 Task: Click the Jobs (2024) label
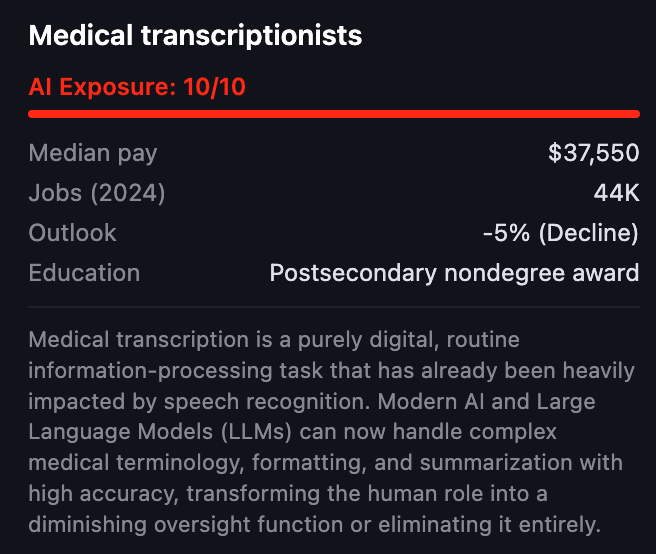[97, 193]
